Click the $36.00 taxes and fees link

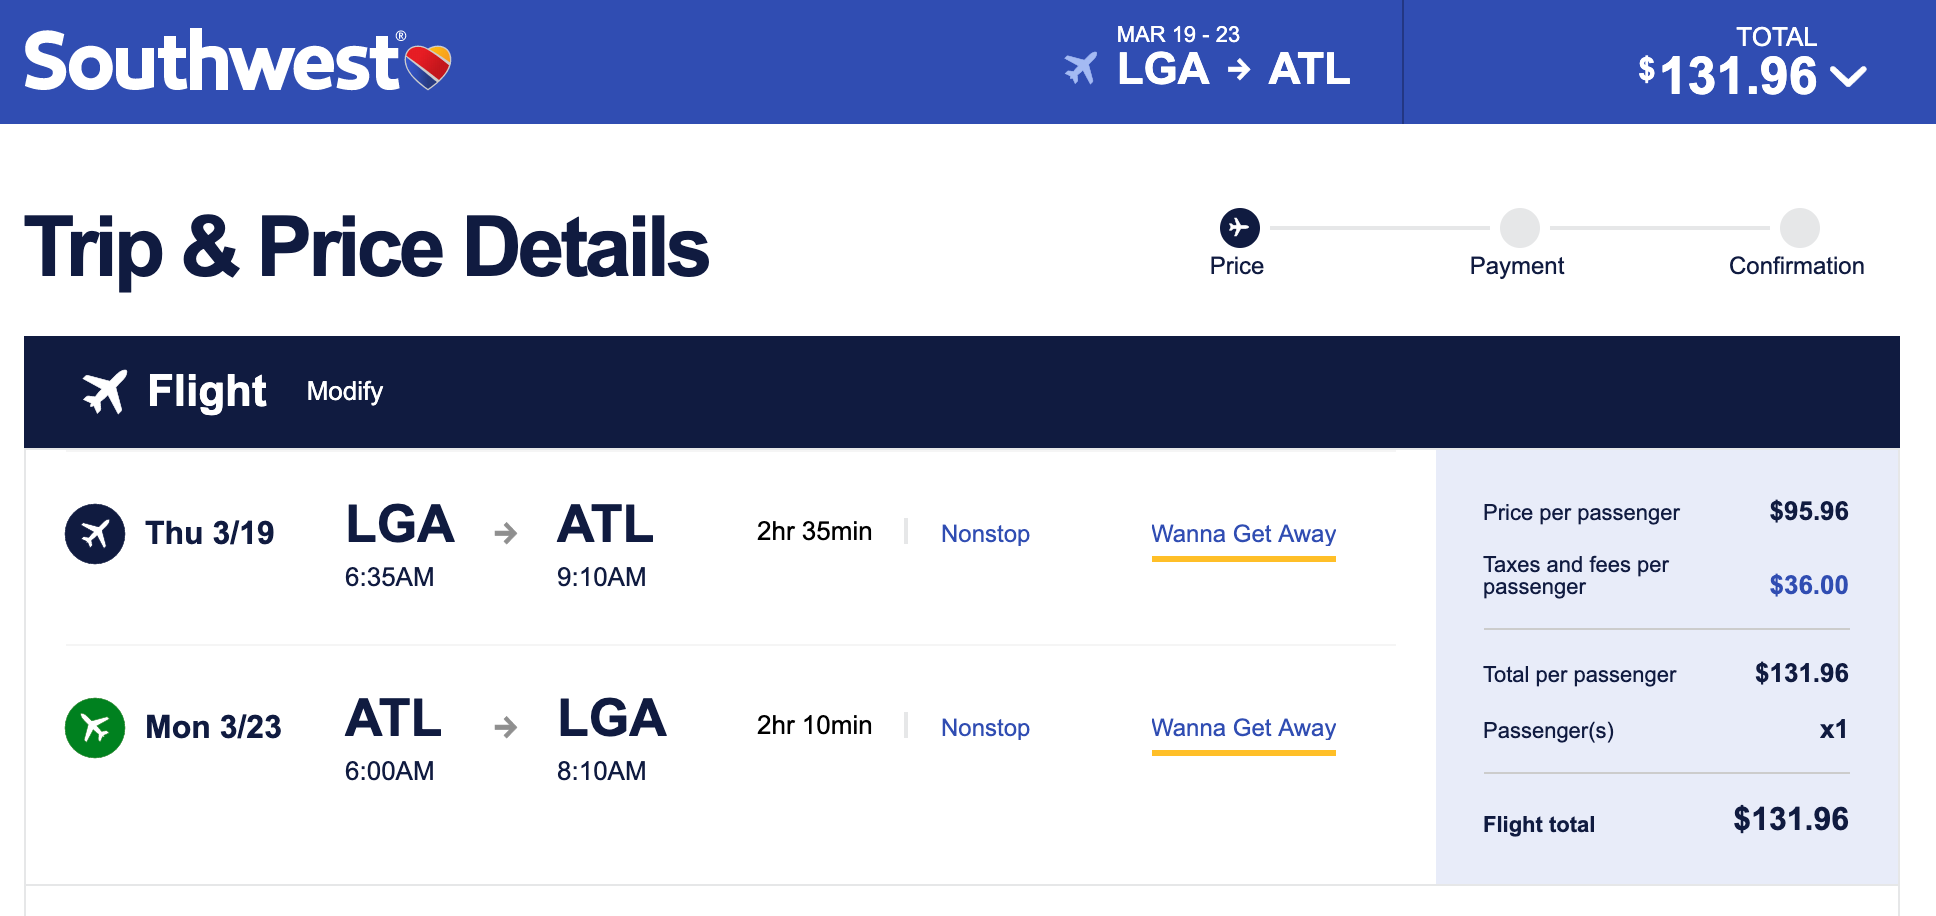(x=1808, y=585)
